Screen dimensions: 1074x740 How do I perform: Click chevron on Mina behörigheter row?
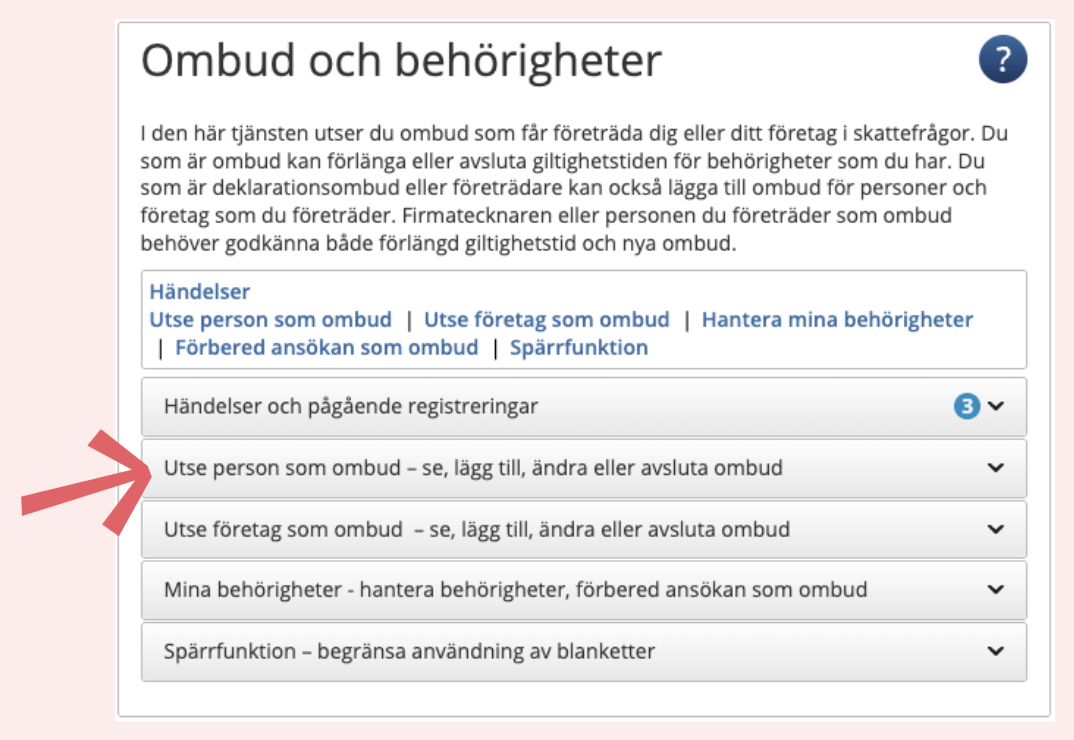pos(996,589)
